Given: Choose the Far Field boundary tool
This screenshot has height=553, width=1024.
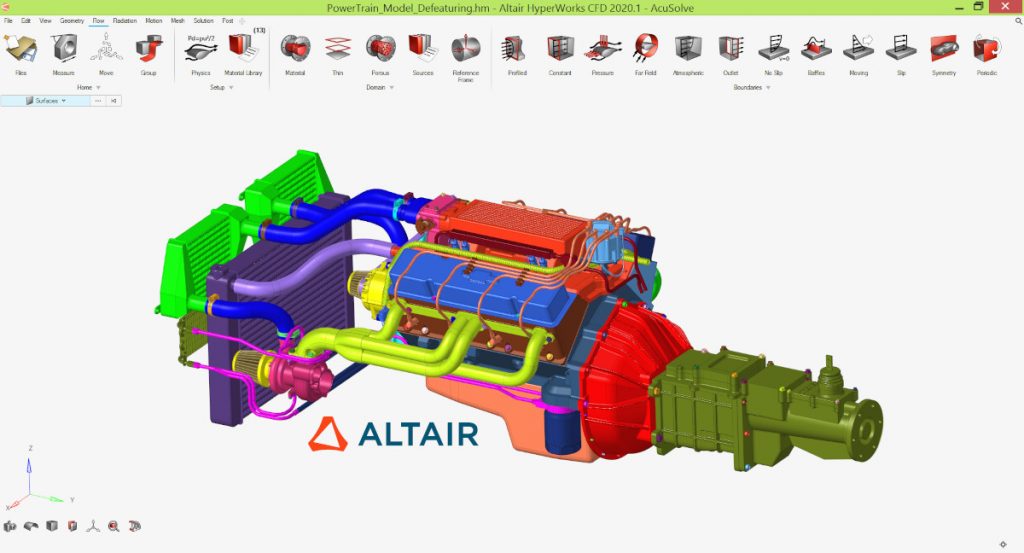Looking at the screenshot, I should pos(646,50).
